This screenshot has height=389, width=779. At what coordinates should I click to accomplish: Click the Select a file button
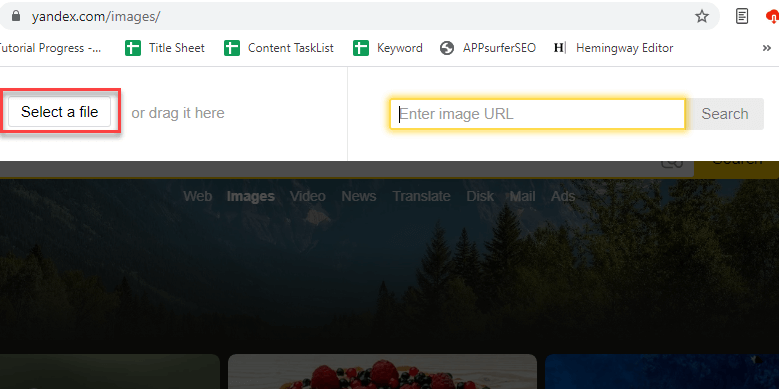(x=60, y=112)
